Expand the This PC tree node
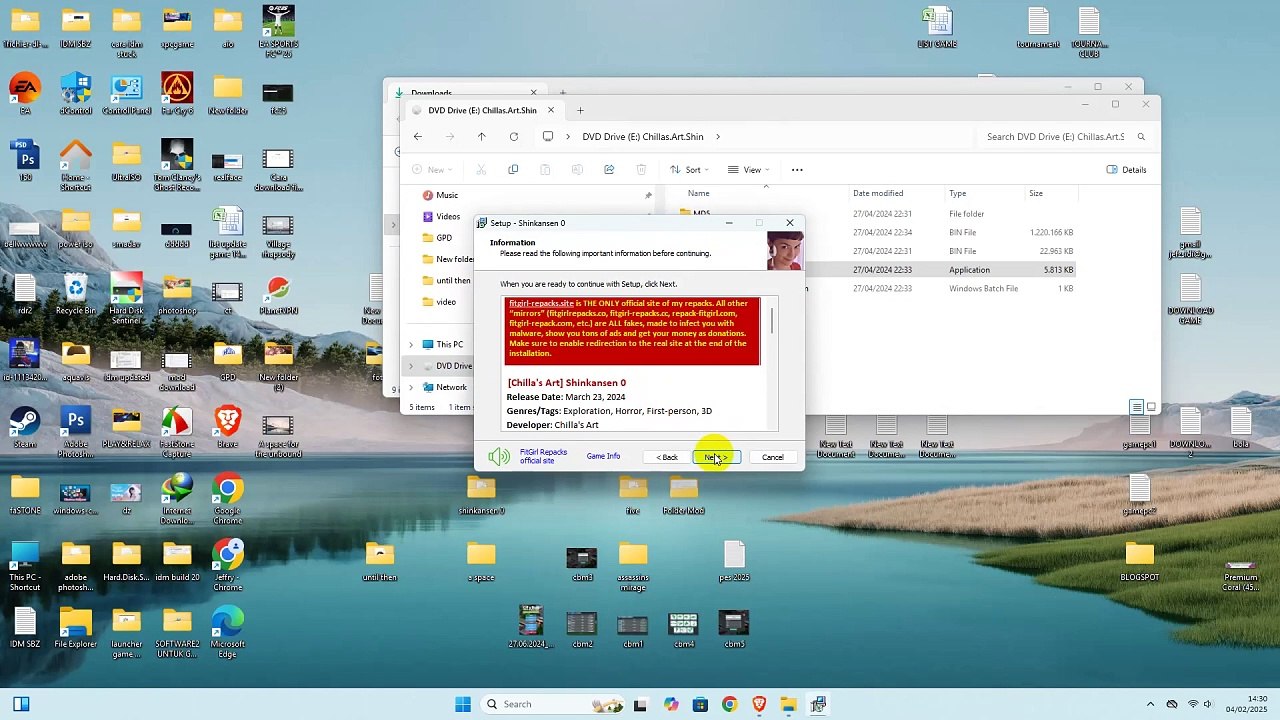Screen dimensions: 1280x720 410,345
